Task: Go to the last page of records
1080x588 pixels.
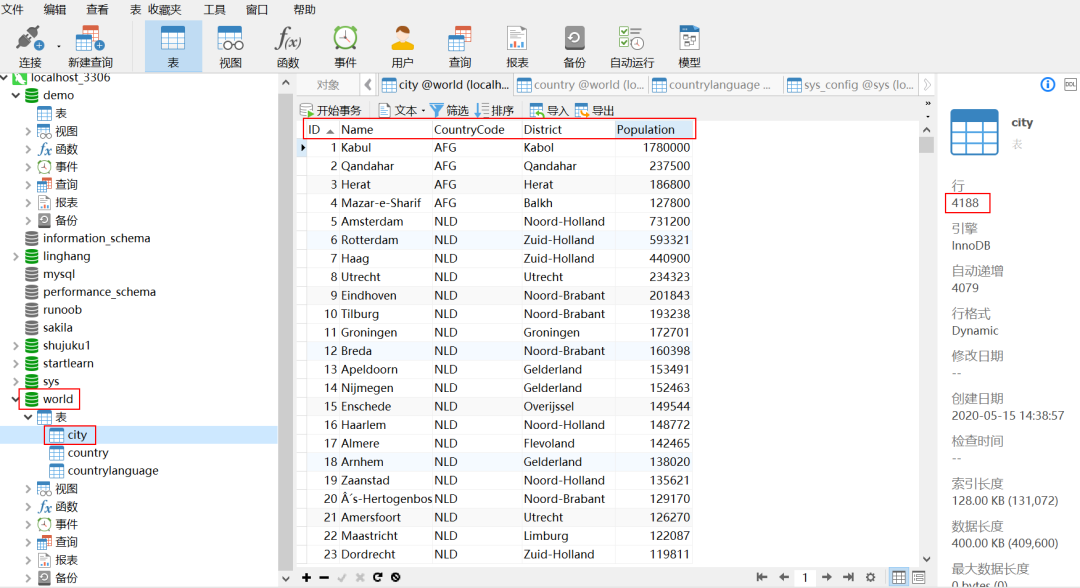Action: (x=849, y=577)
